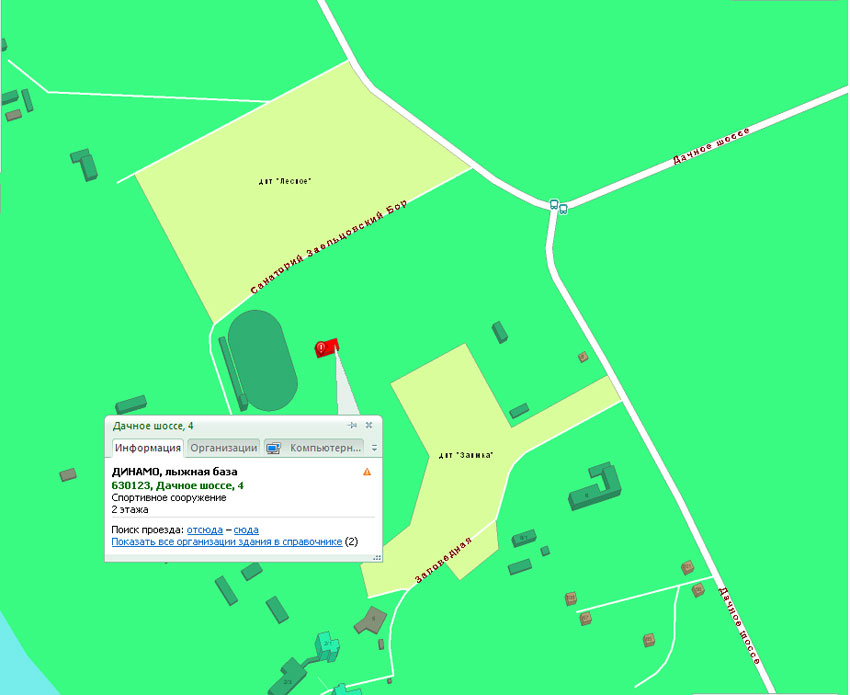Select the narrow grandstand beside the stadium

tap(233, 374)
